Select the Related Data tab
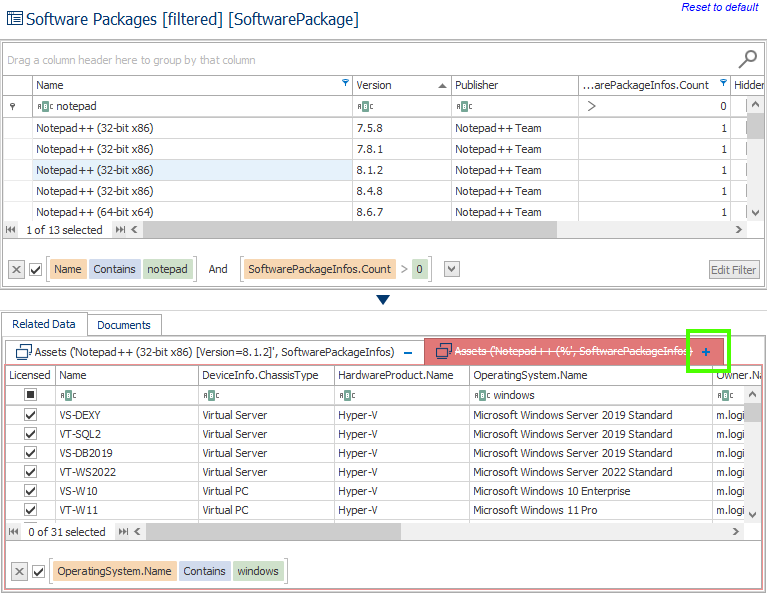The width and height of the screenshot is (767, 594). [x=44, y=324]
